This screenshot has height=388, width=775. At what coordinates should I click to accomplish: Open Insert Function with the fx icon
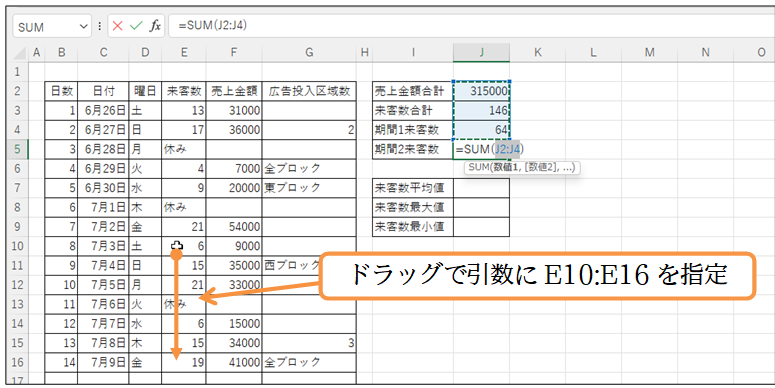click(x=155, y=26)
